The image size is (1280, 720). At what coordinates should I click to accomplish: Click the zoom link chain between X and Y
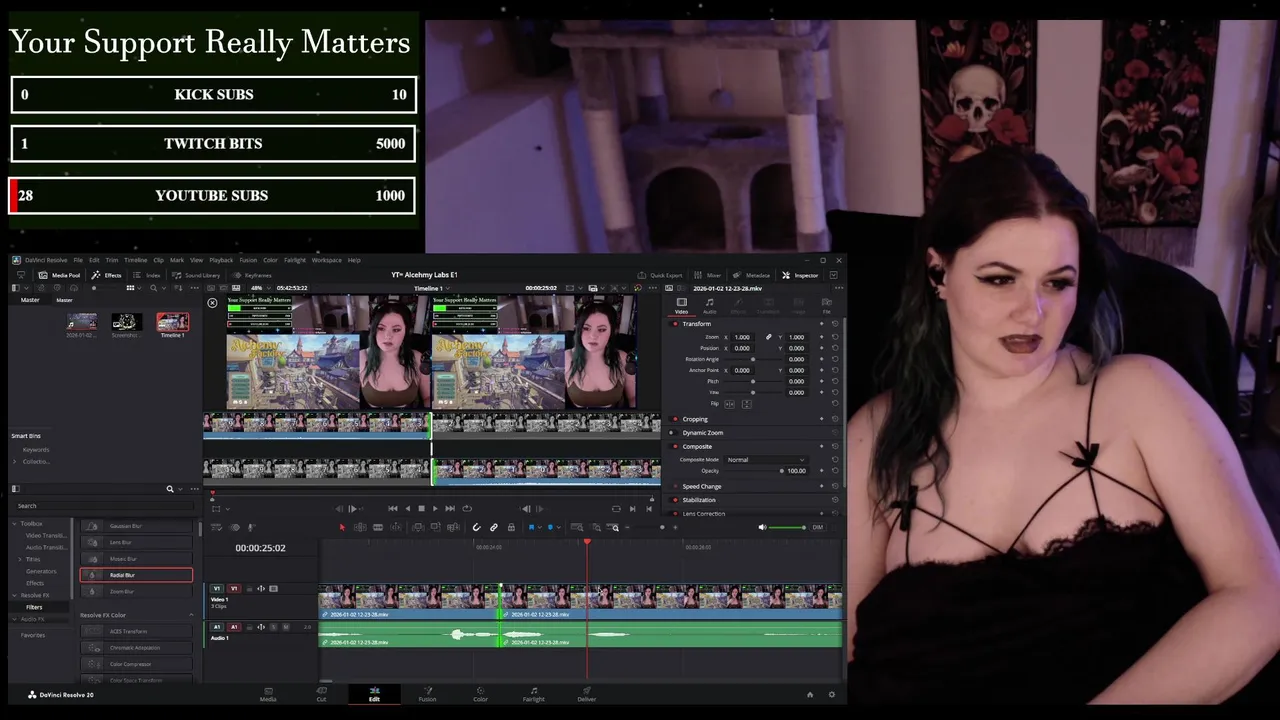[x=769, y=337]
